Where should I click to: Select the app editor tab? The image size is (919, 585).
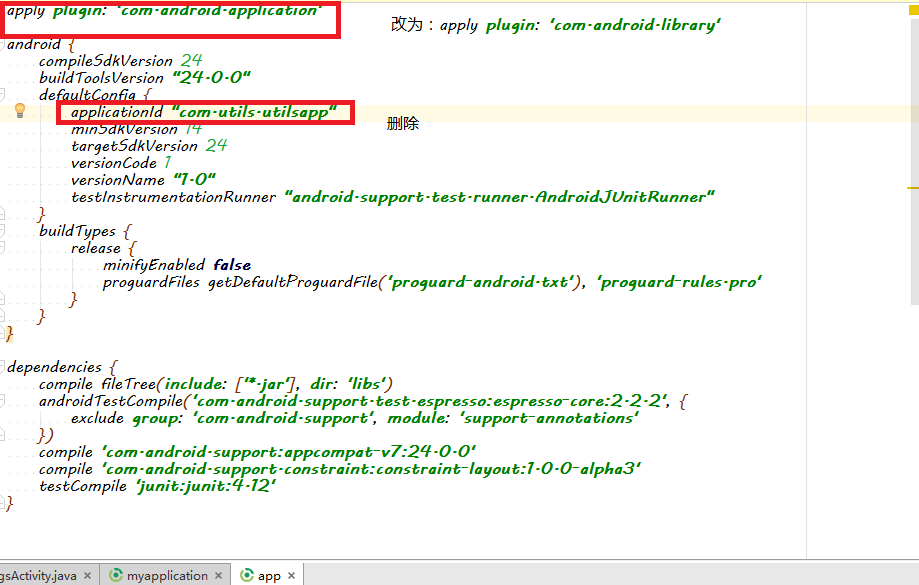tap(267, 575)
